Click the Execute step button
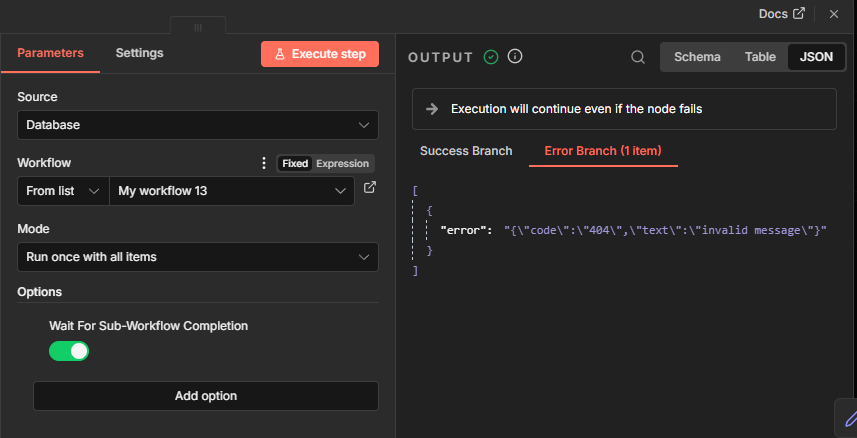 (x=320, y=54)
